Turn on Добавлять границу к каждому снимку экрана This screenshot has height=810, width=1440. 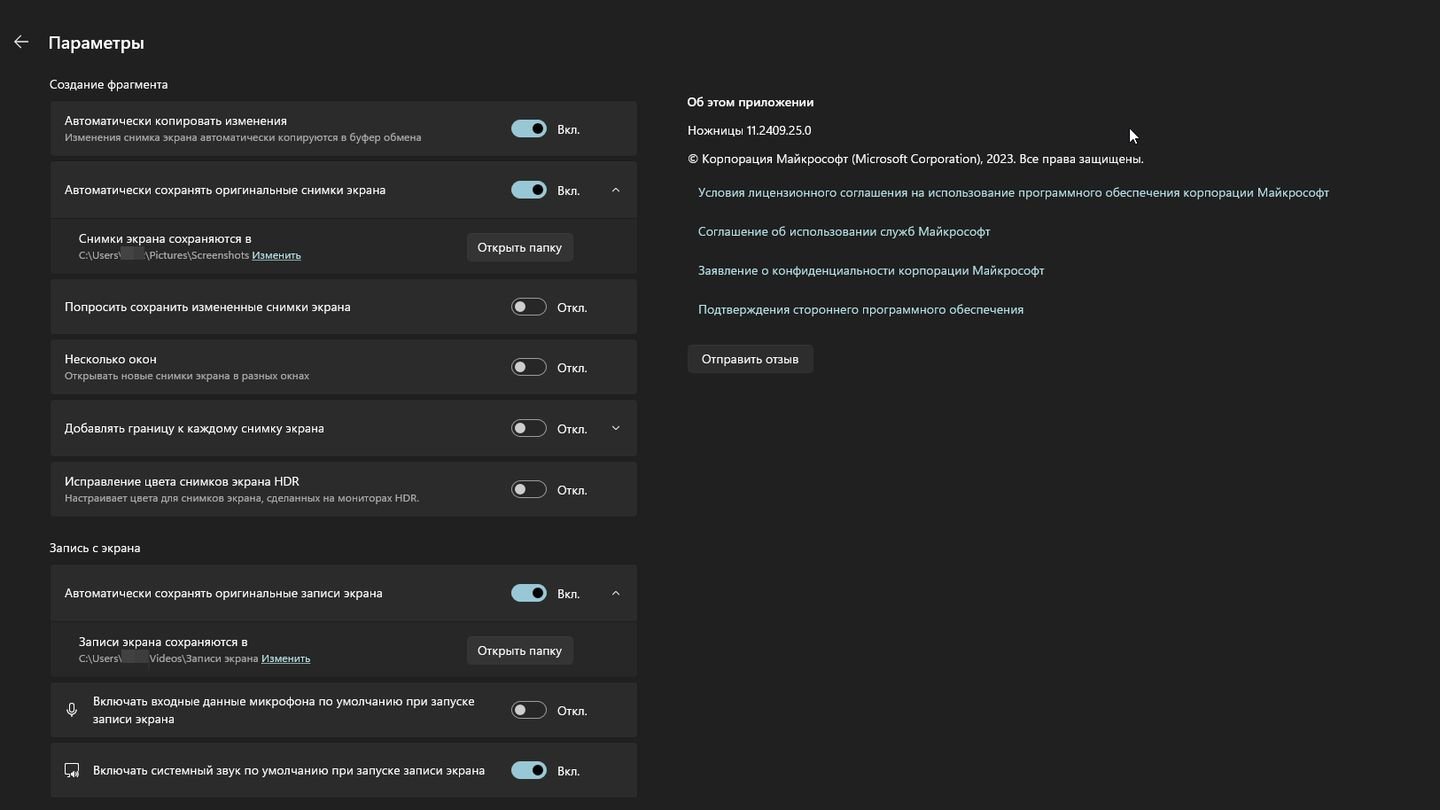529,428
